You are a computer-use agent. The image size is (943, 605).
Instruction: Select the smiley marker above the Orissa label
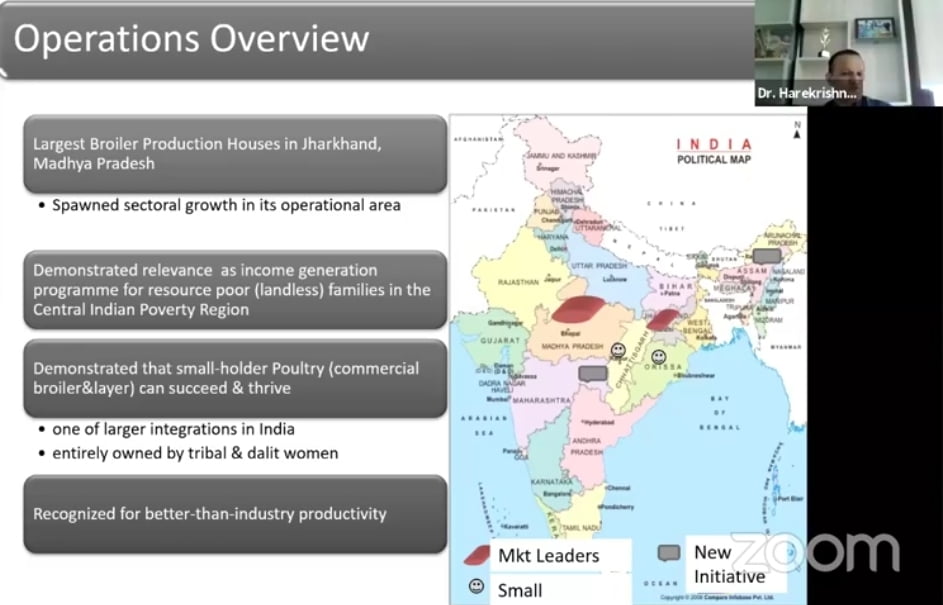point(659,357)
